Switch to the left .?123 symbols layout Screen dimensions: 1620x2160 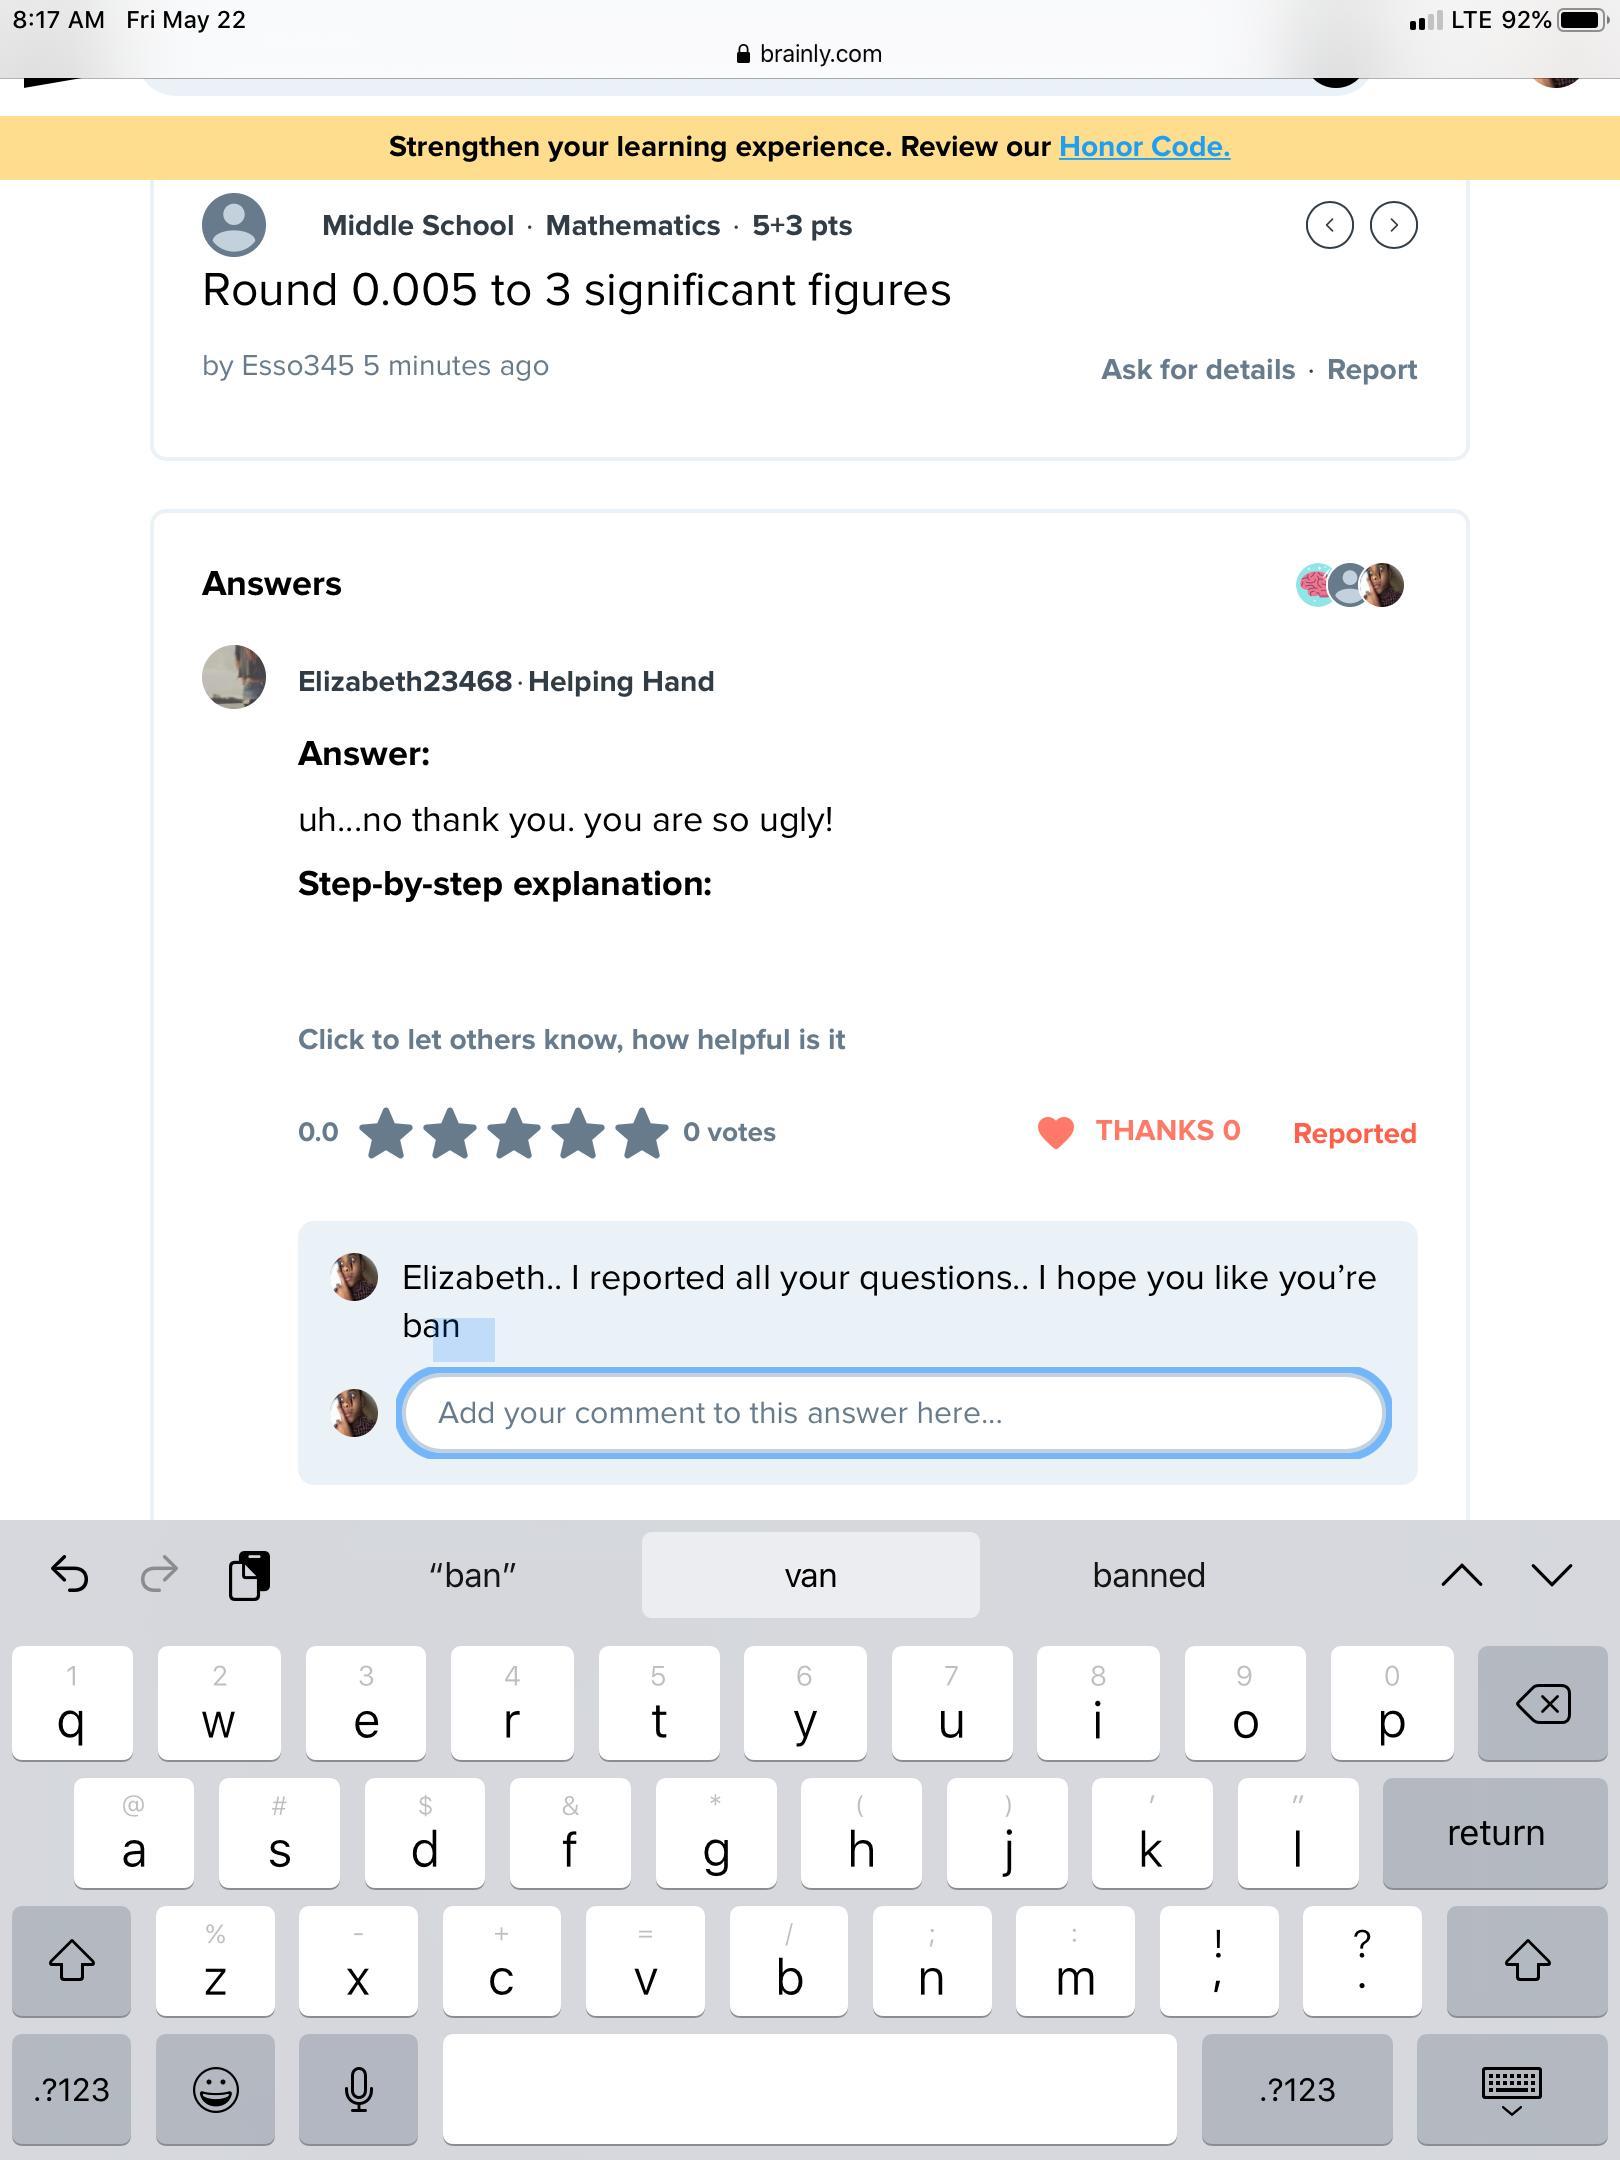71,2089
